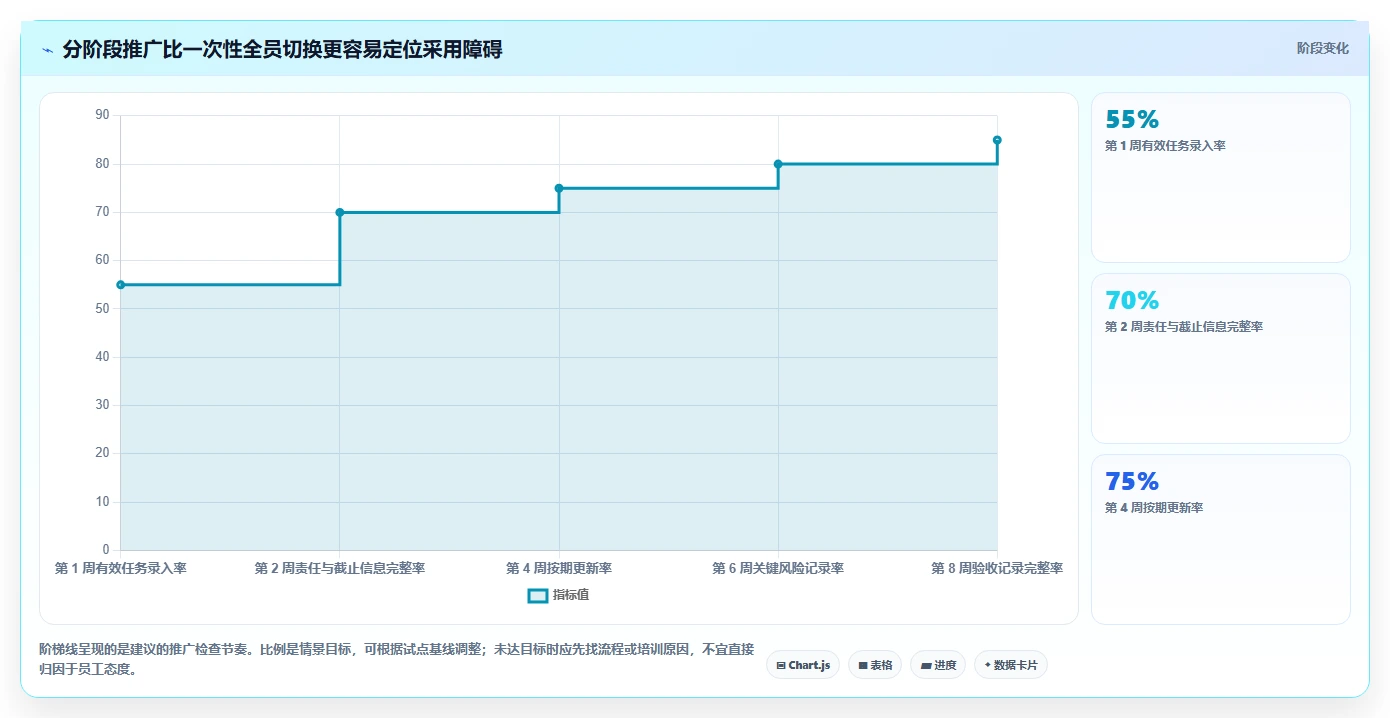Click the 表格 tag chip

875,665
